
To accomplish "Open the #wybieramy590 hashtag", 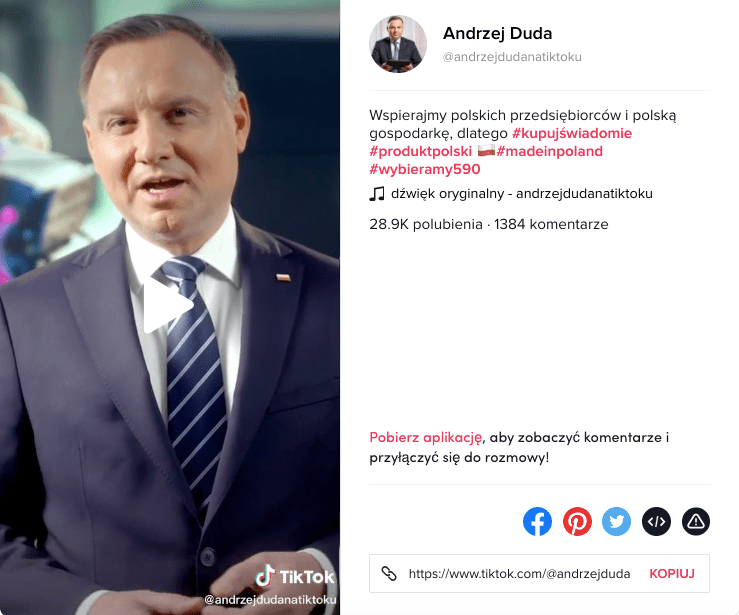I will pos(425,169).
